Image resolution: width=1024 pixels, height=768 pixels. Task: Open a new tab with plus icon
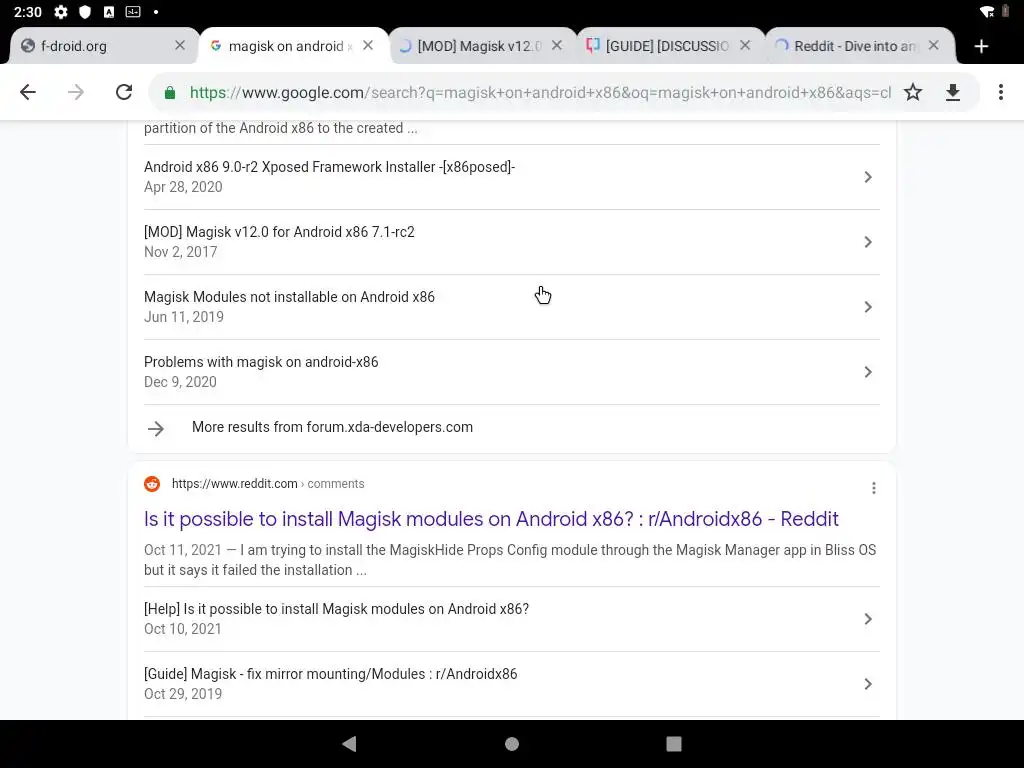pyautogui.click(x=981, y=46)
